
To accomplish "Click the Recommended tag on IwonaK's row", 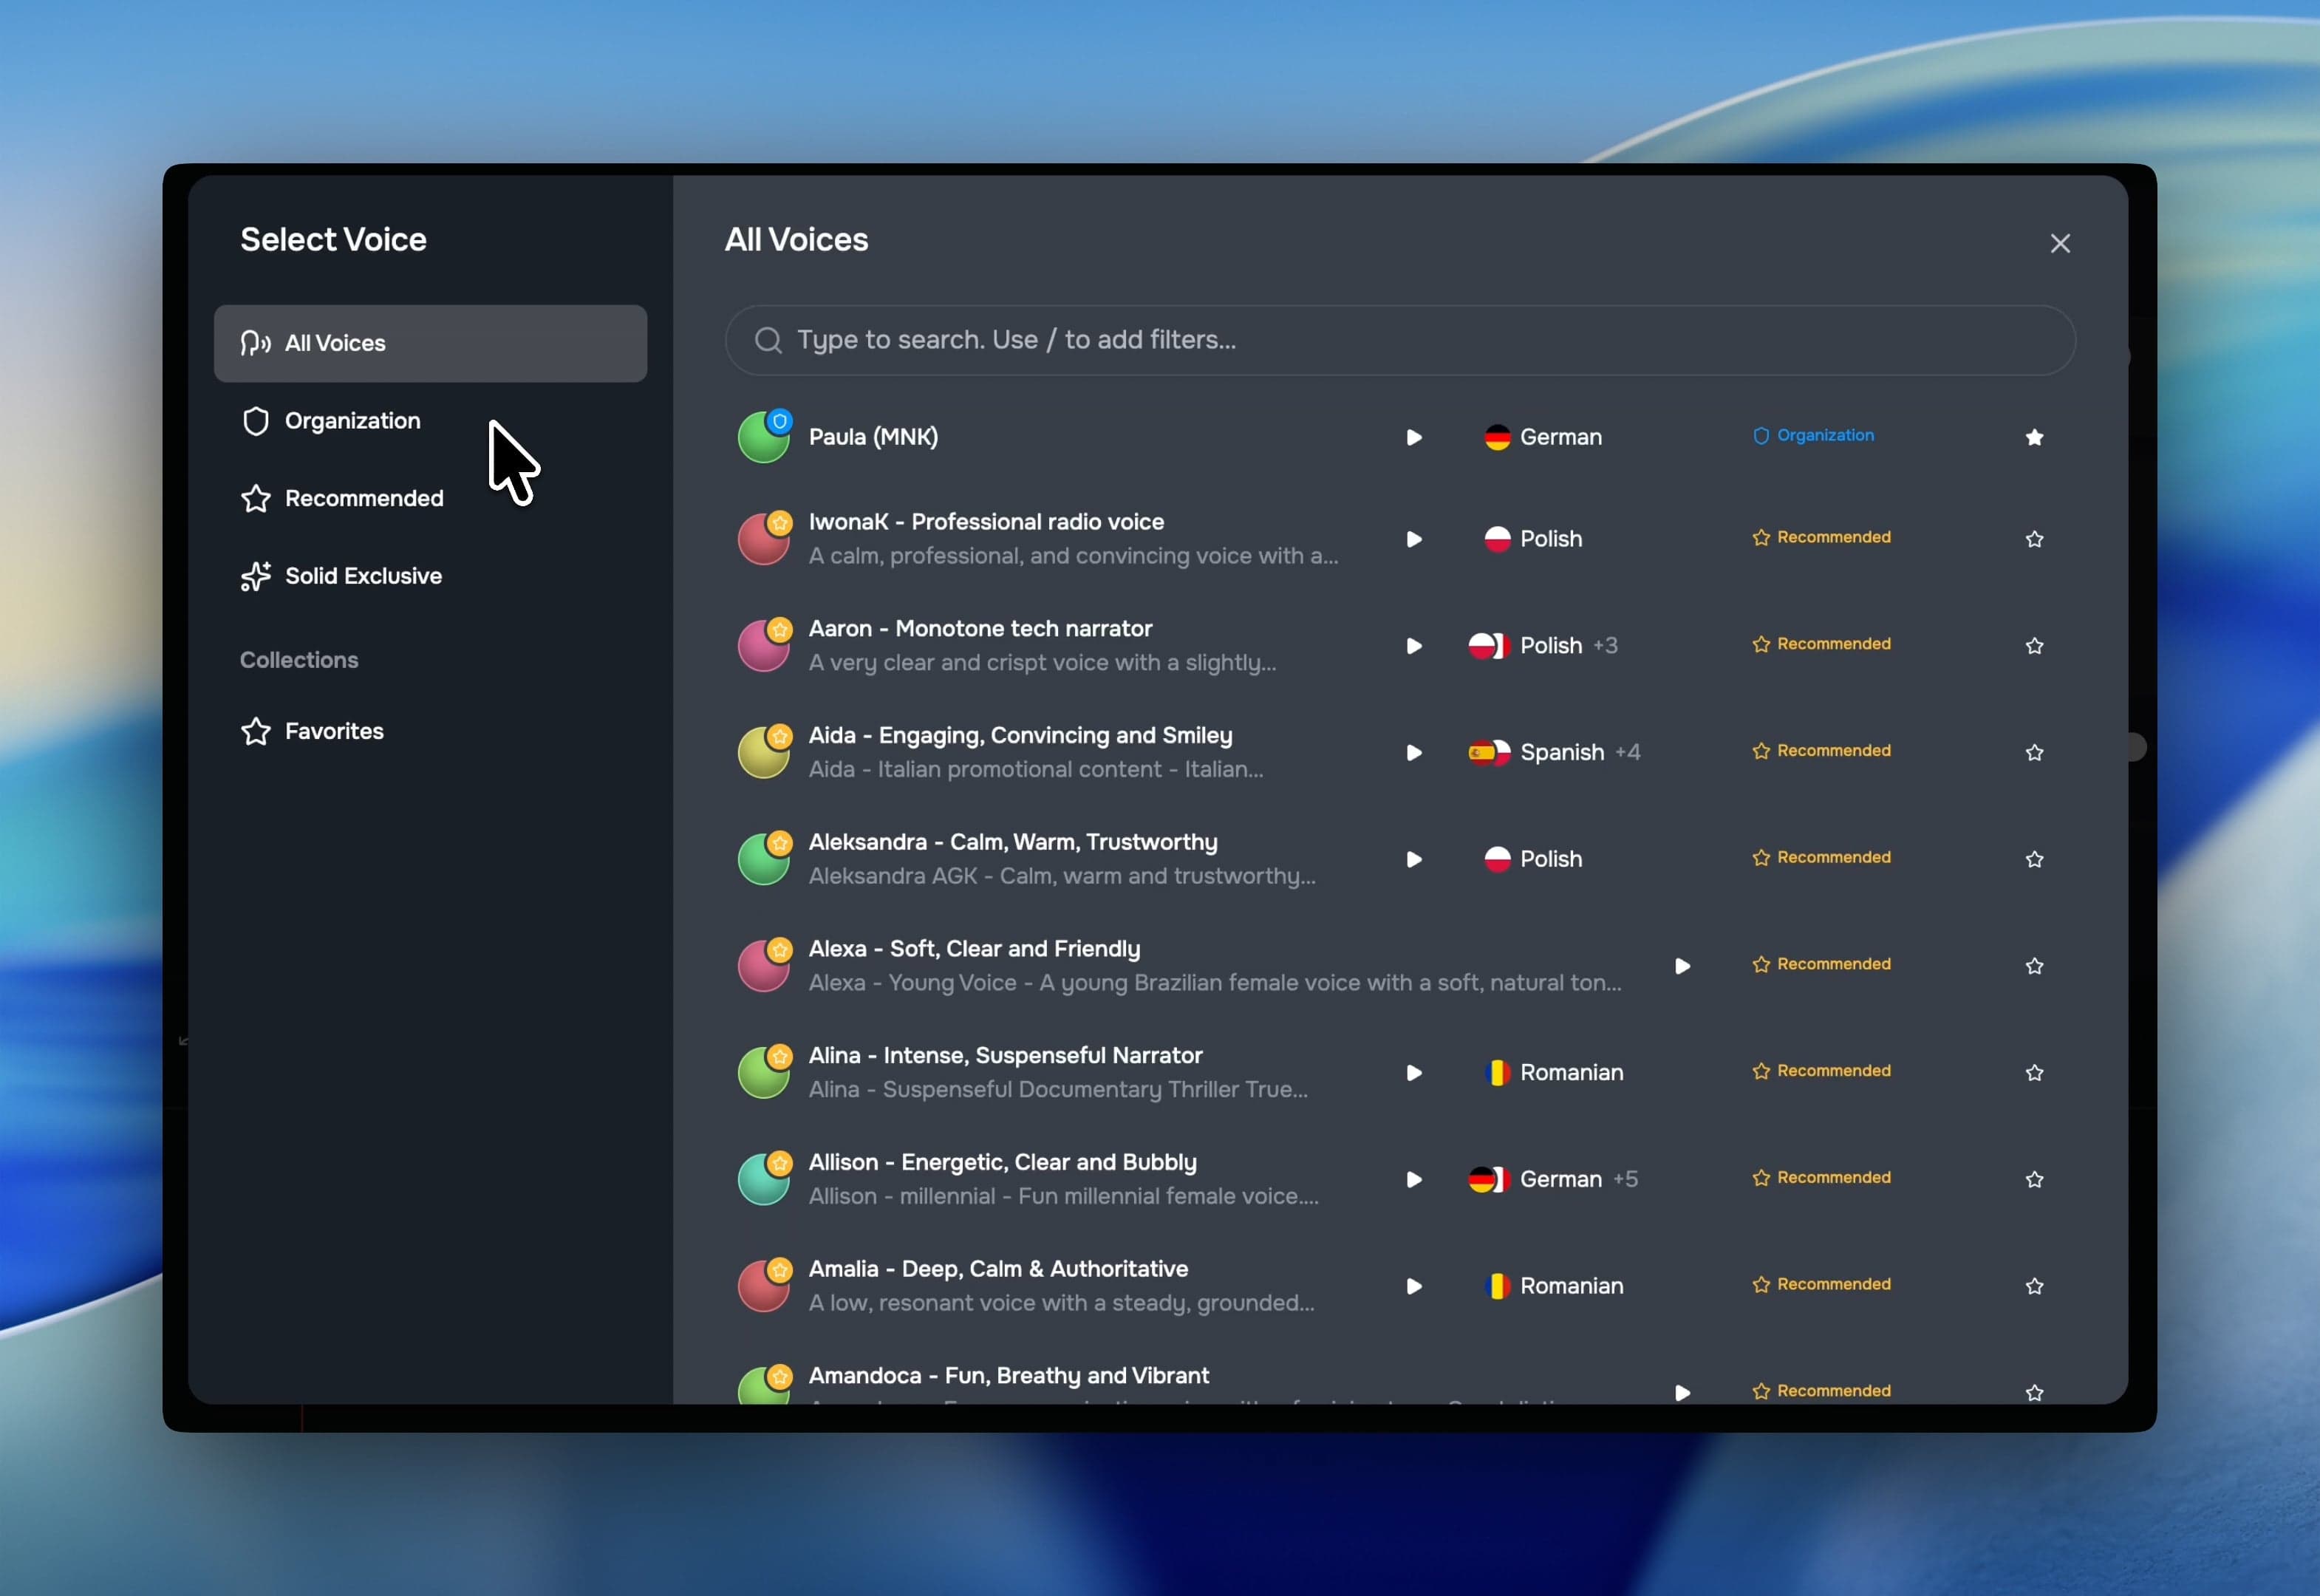I will 1821,538.
